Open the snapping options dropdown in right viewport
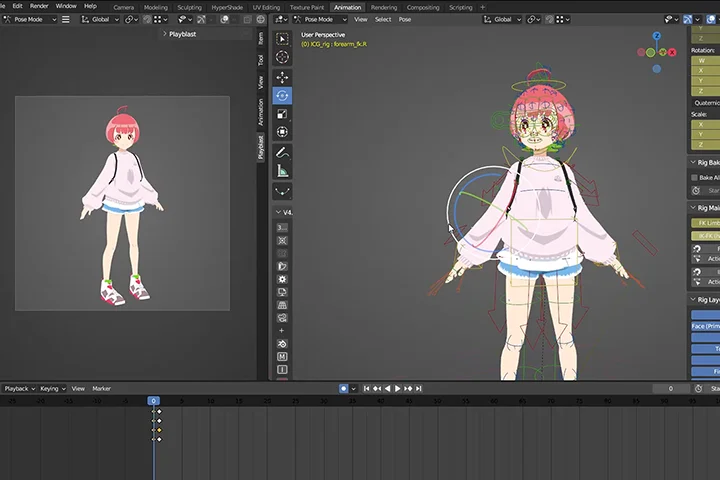Viewport: 720px width, 480px height. point(564,19)
